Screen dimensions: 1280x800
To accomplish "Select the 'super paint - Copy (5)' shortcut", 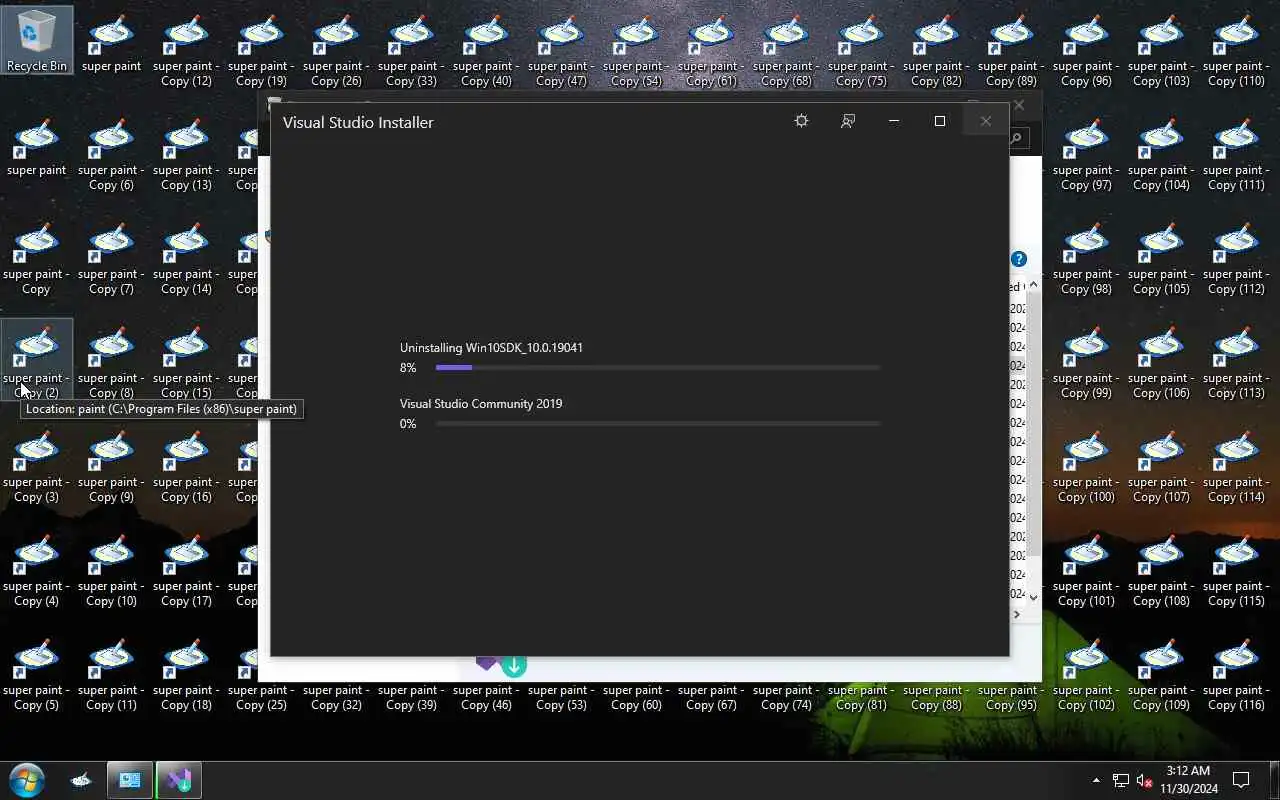I will pyautogui.click(x=36, y=674).
